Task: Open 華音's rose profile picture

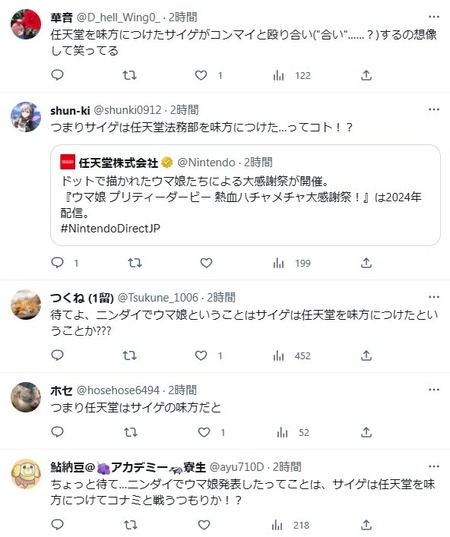Action: pyautogui.click(x=26, y=24)
